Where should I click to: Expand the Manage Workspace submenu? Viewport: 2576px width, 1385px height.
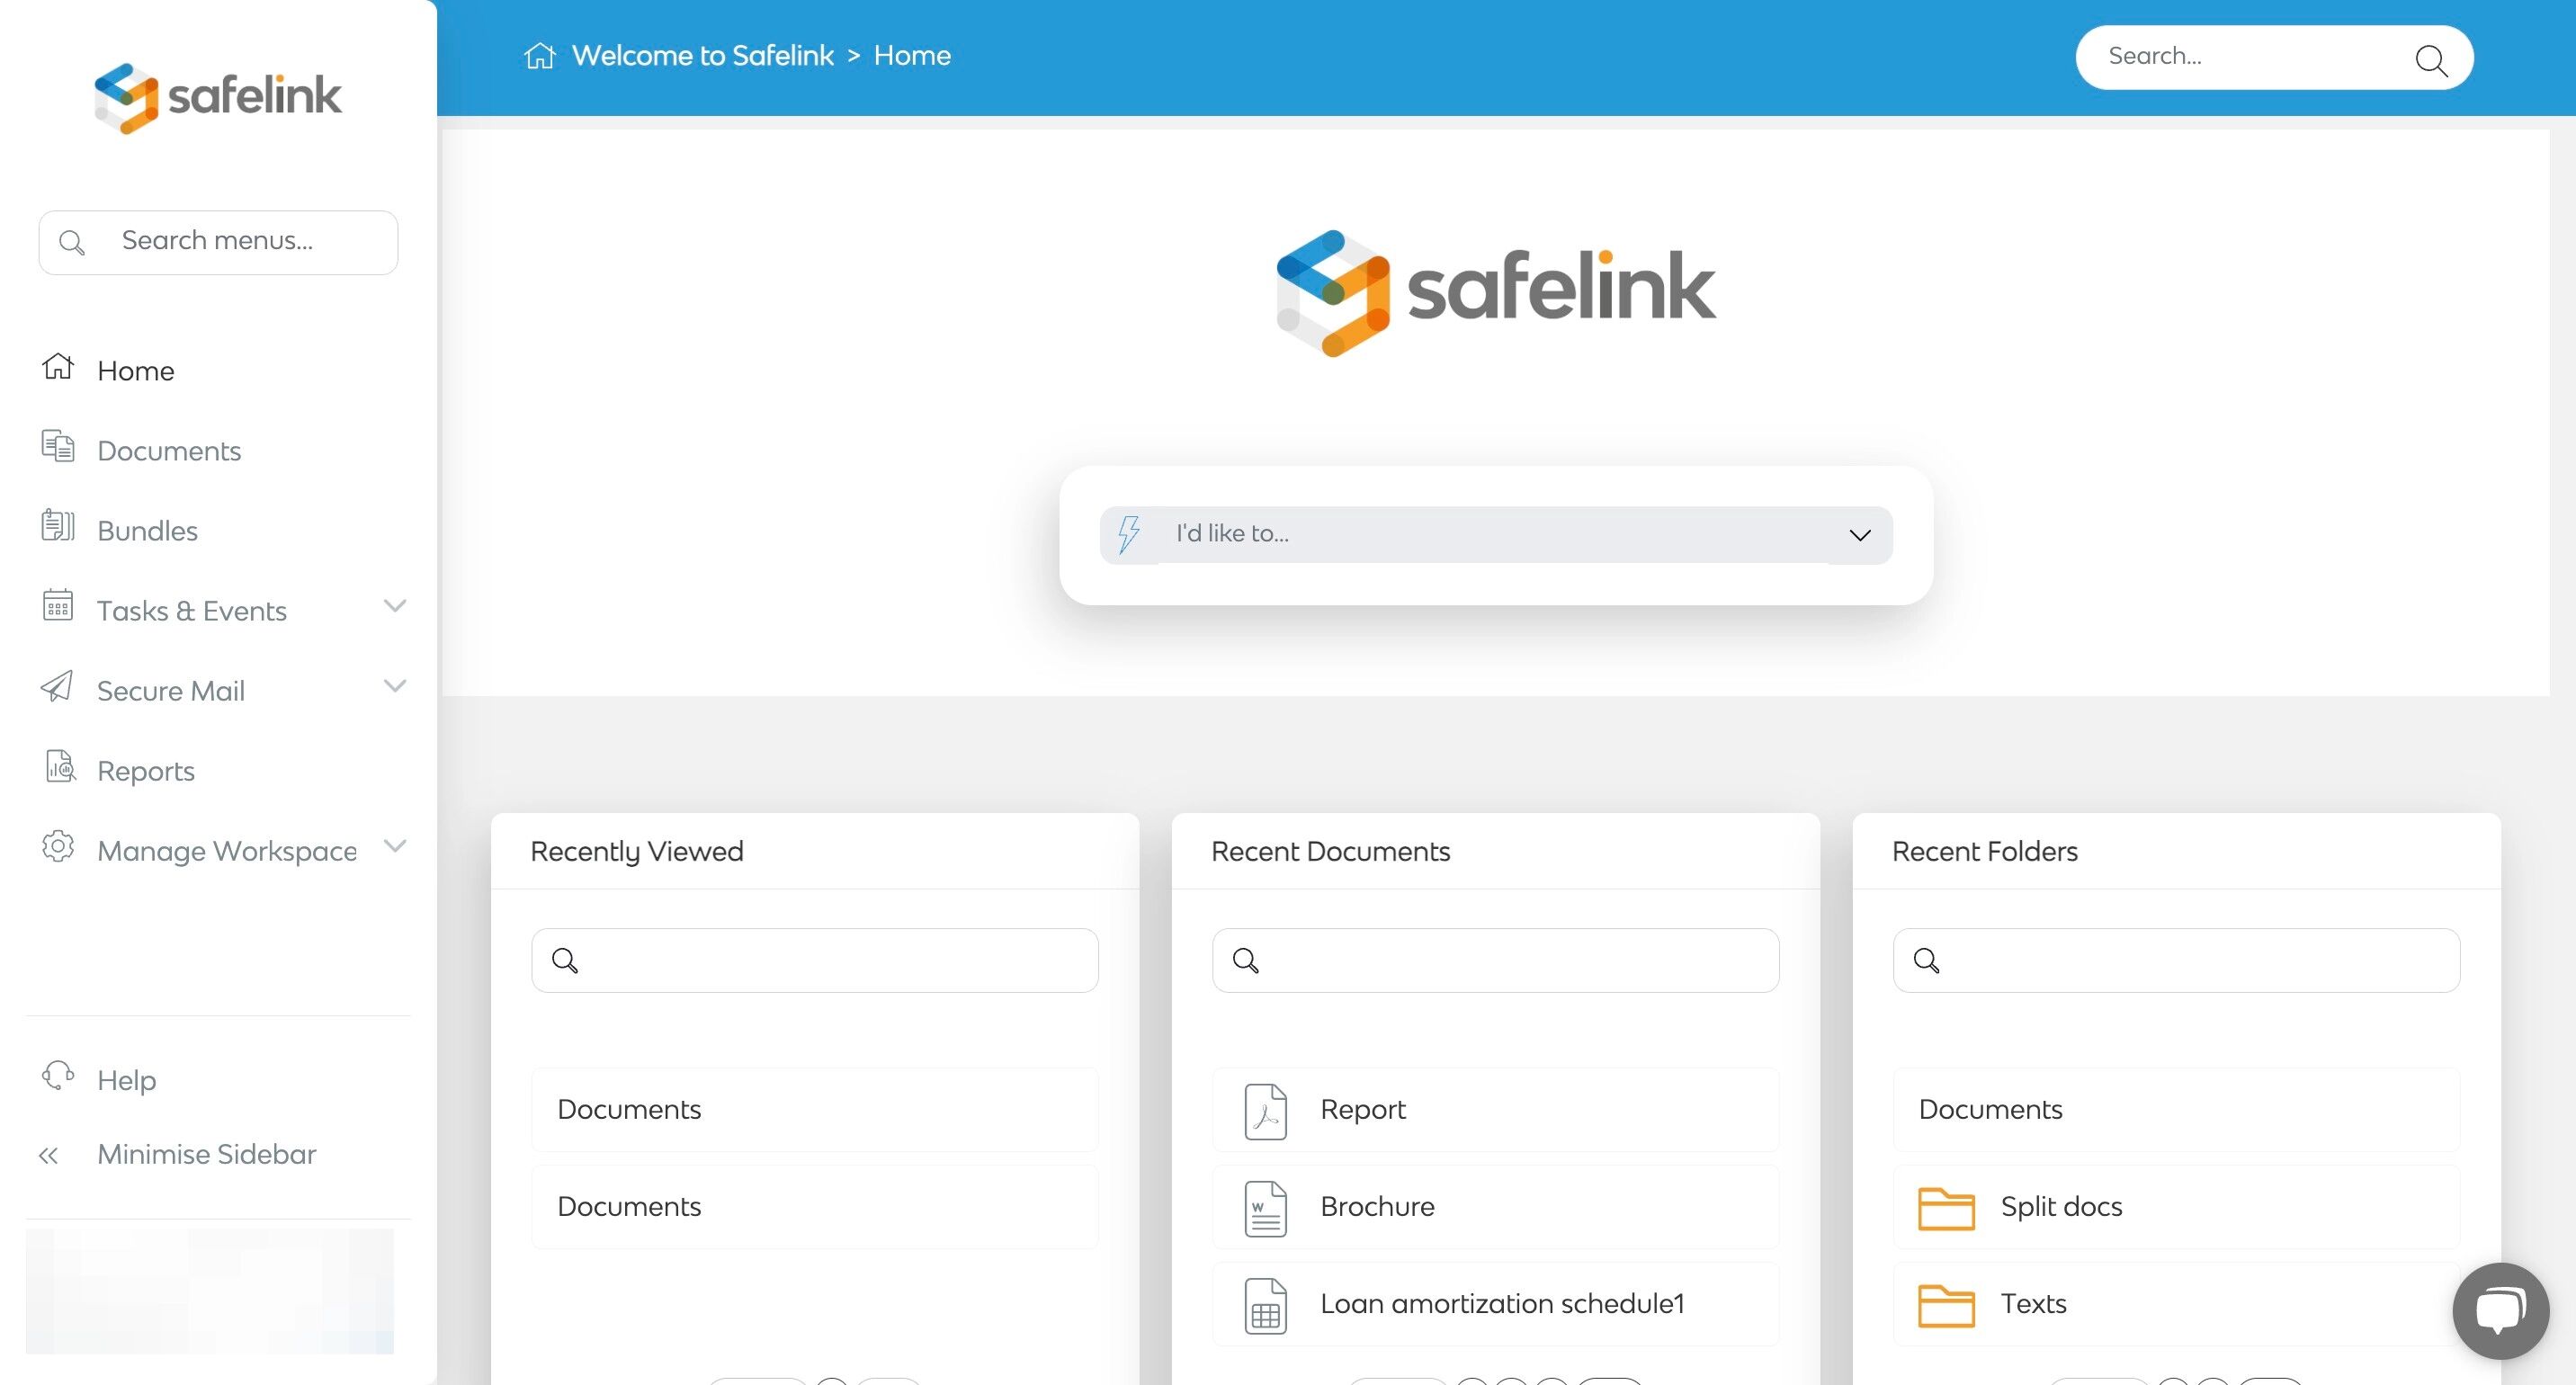pyautogui.click(x=395, y=846)
